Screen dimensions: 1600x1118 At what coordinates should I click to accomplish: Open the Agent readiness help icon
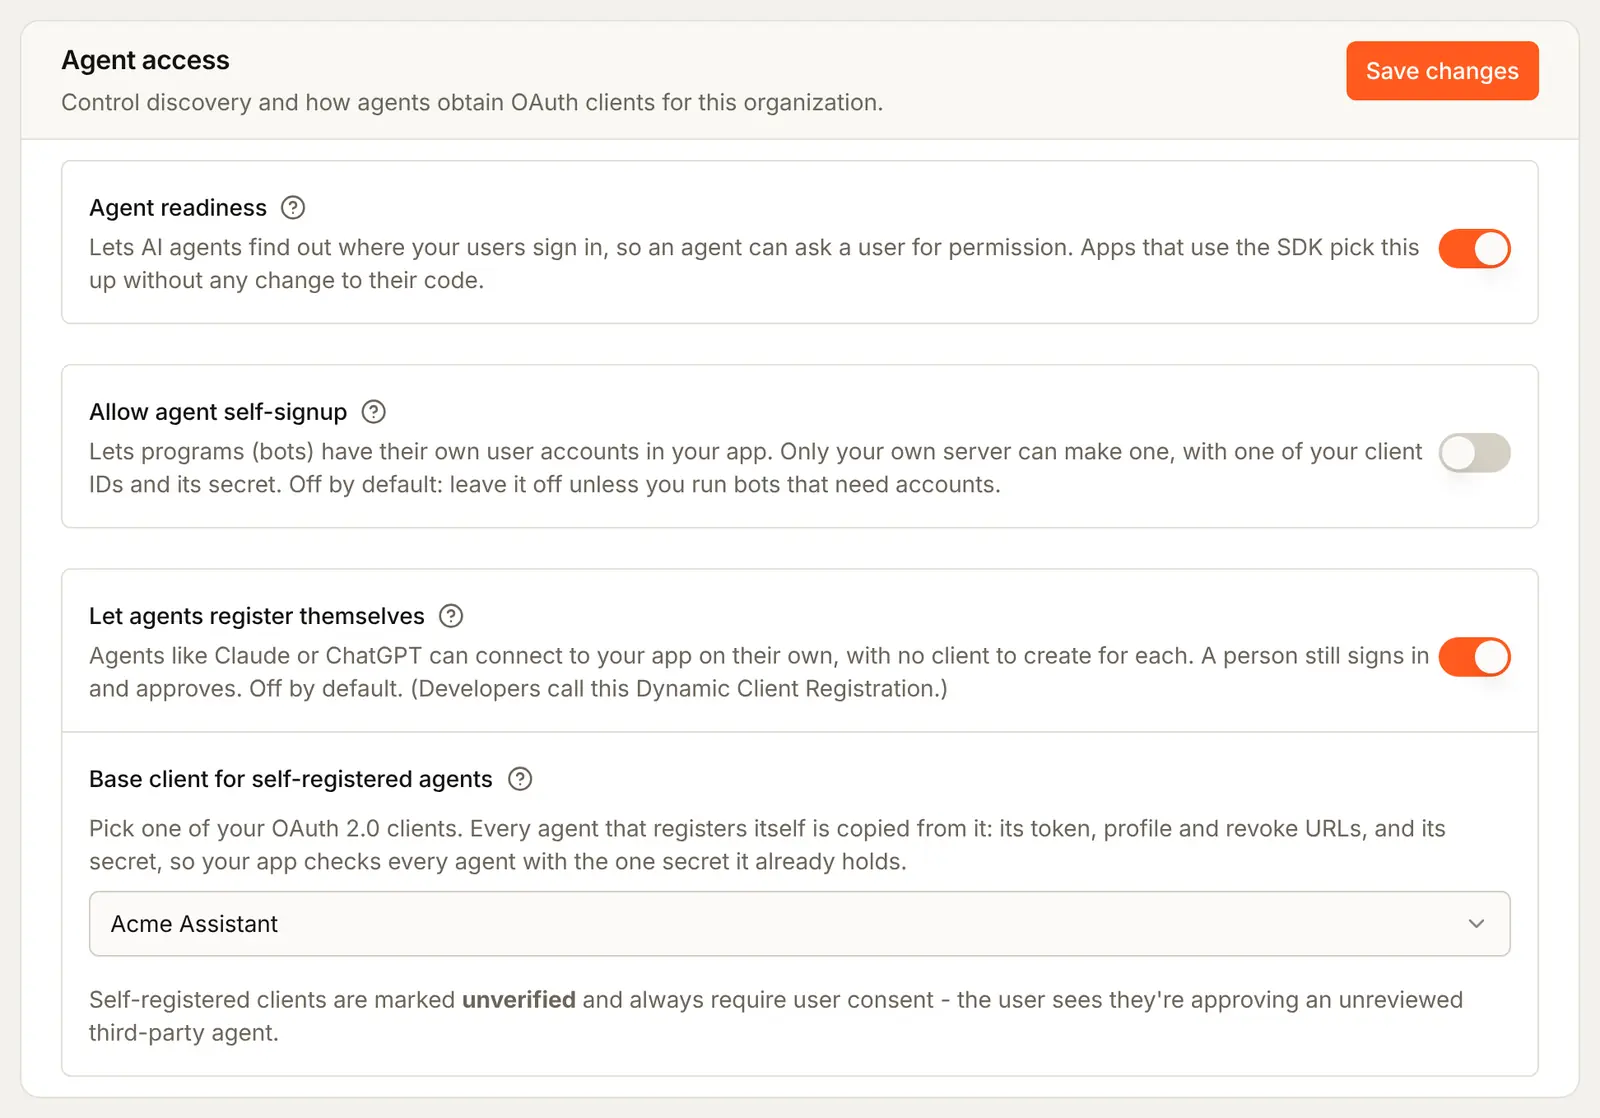coord(293,208)
